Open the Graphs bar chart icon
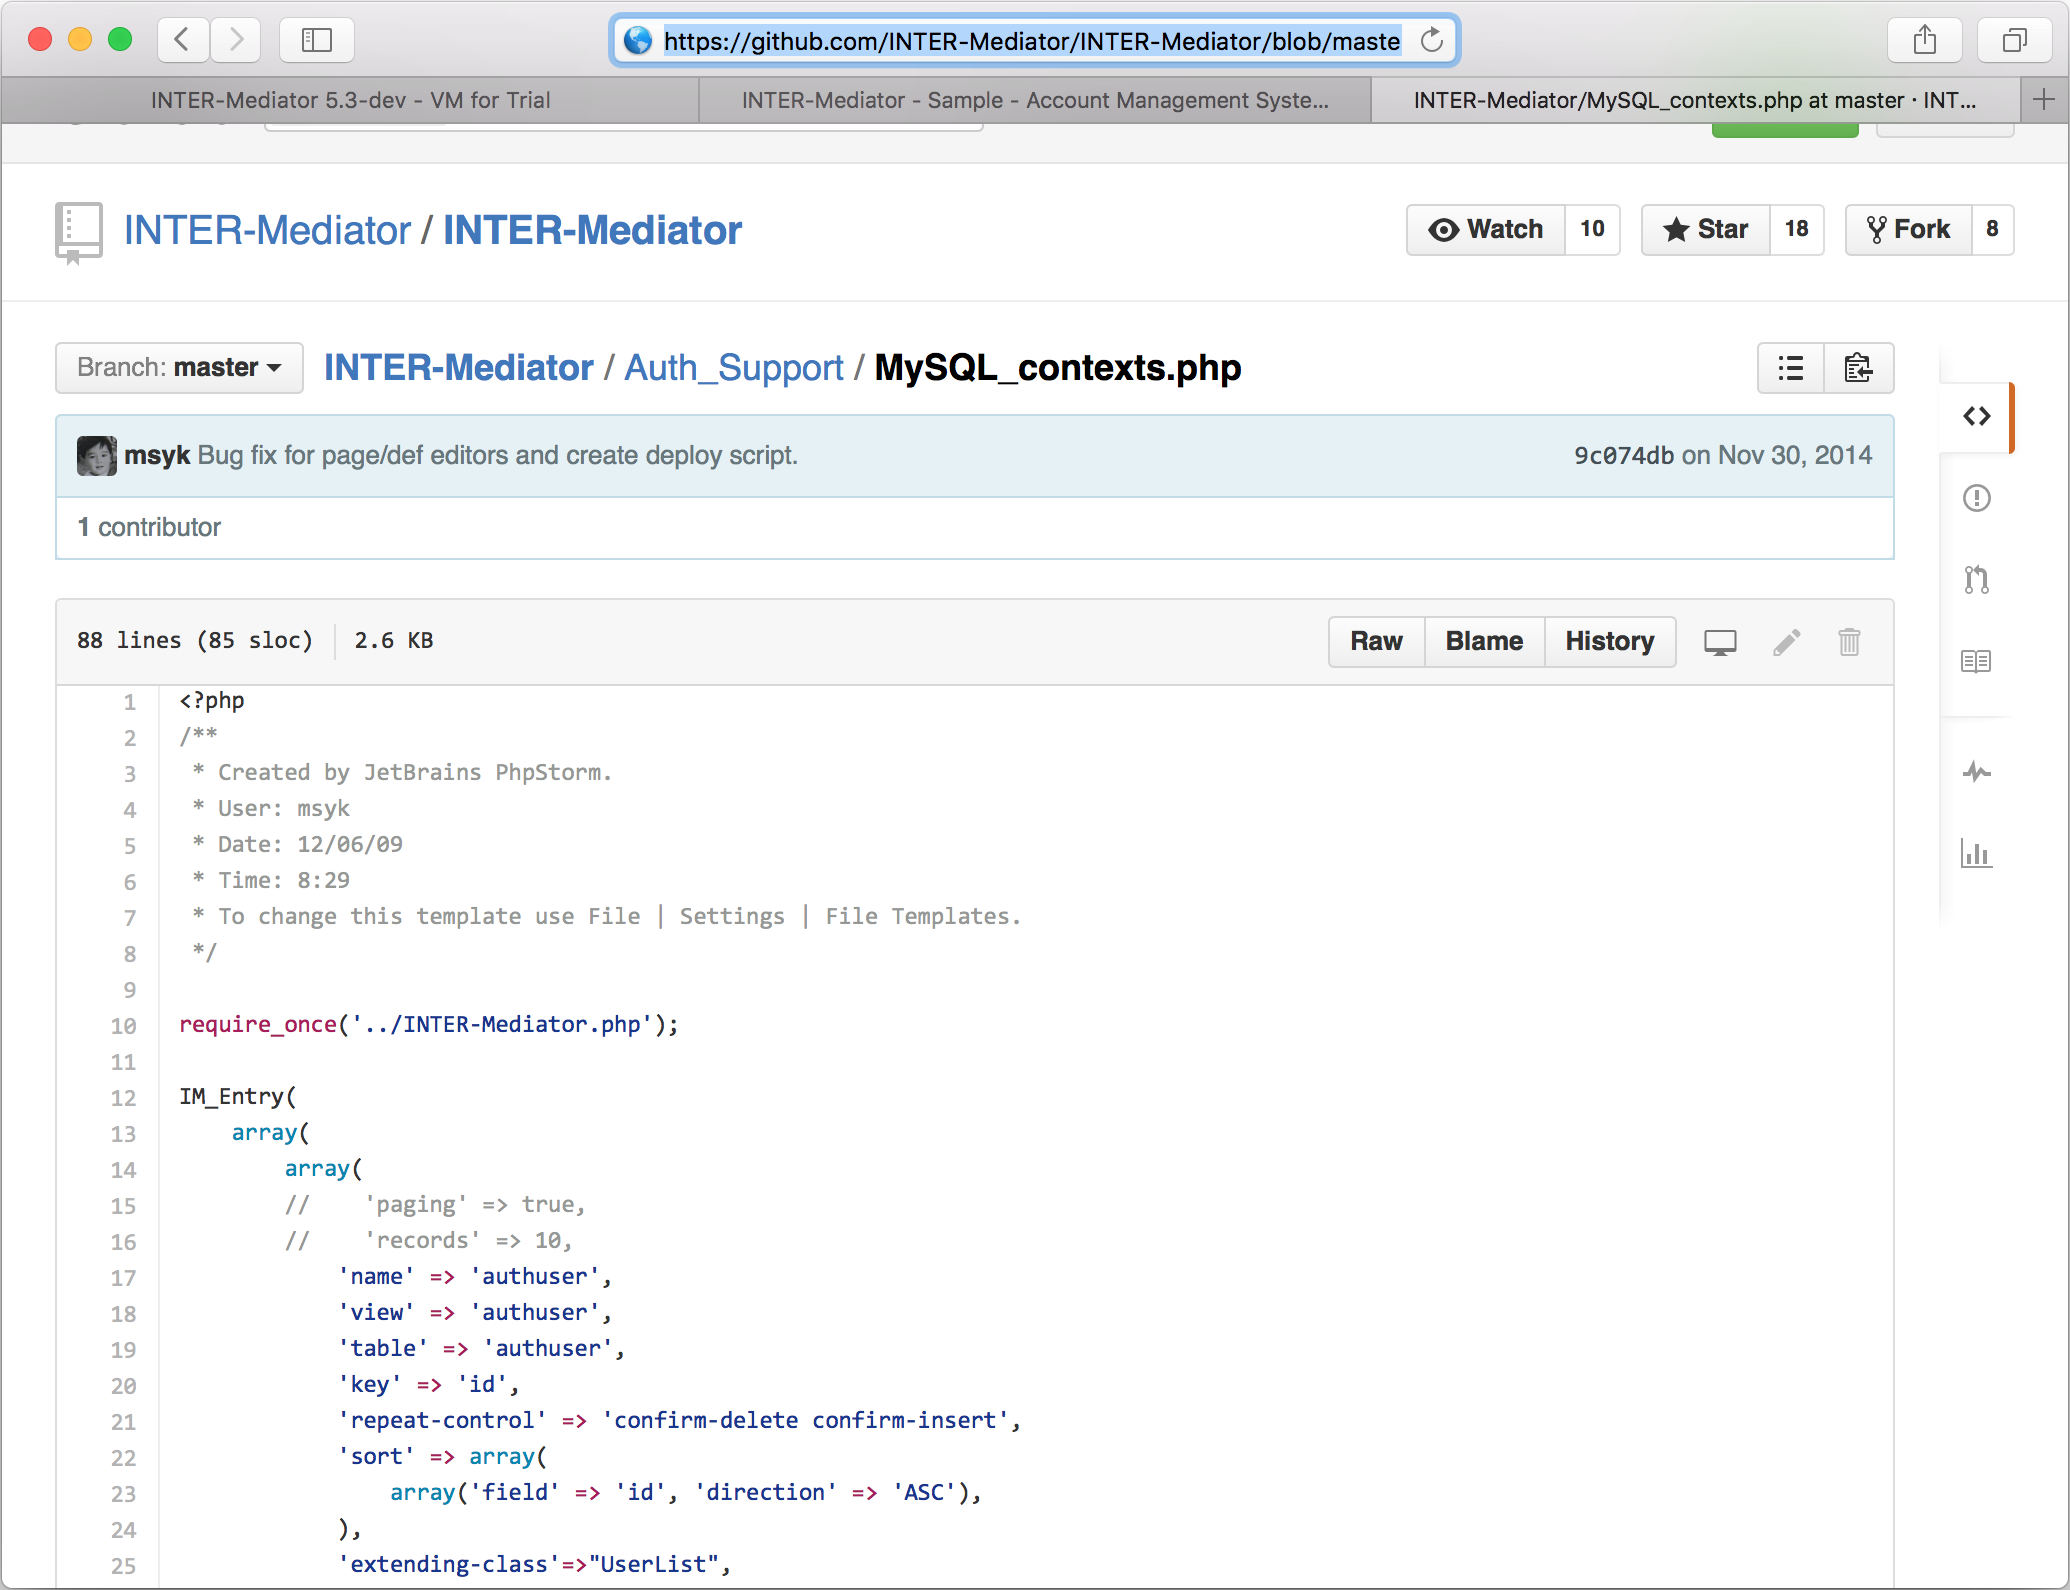This screenshot has width=2070, height=1590. point(1976,853)
